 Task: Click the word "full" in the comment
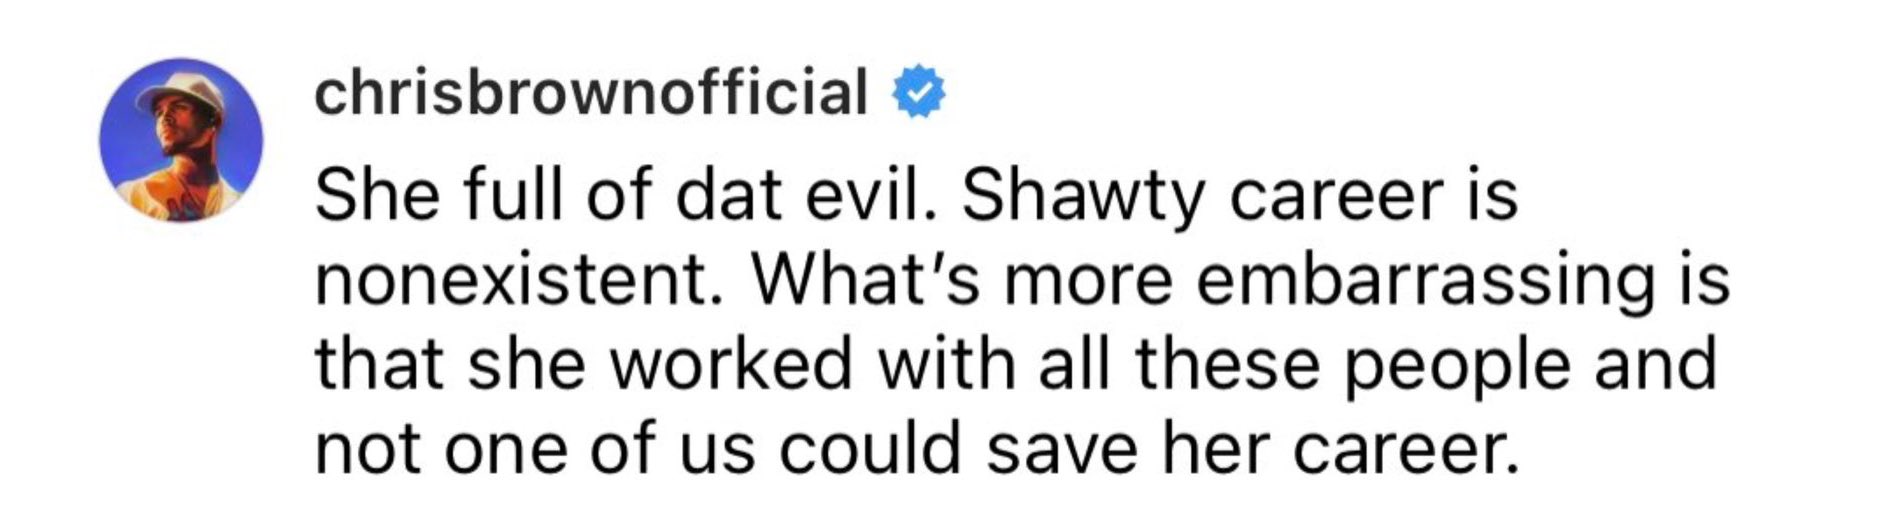click(x=515, y=195)
